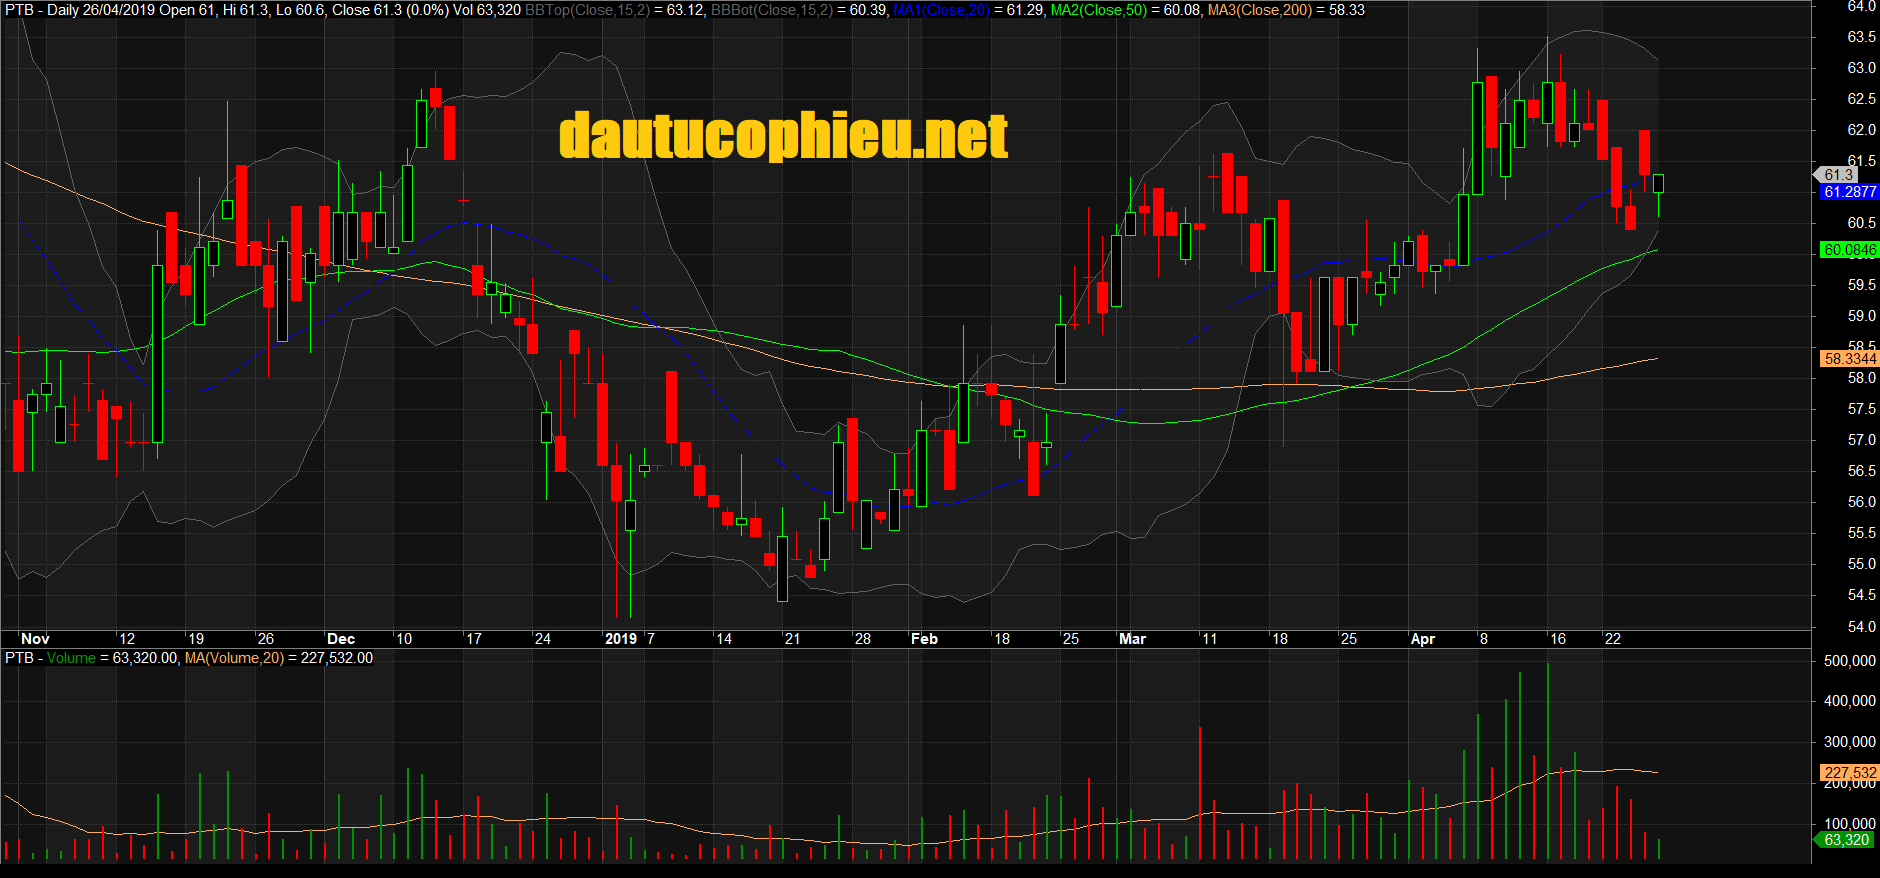This screenshot has width=1880, height=878.
Task: Click the 56.0 price axis label
Action: coord(1862,502)
